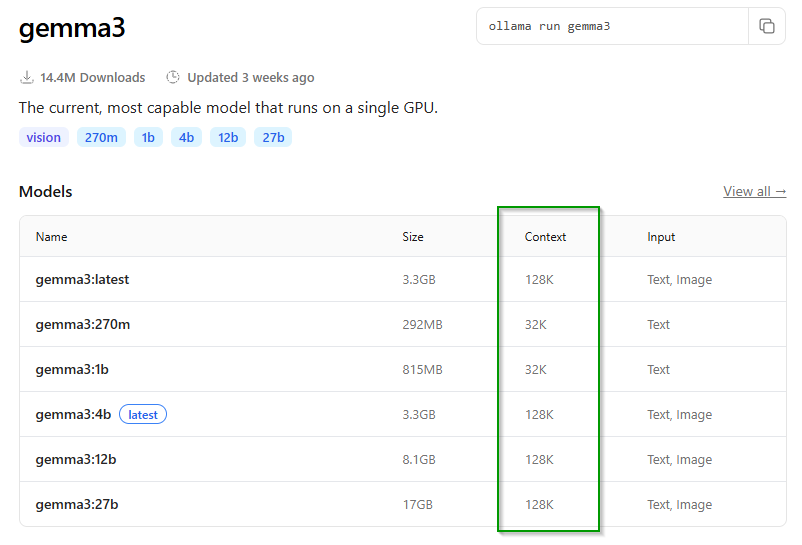This screenshot has width=802, height=545.
Task: Click the updated clock icon
Action: (173, 77)
